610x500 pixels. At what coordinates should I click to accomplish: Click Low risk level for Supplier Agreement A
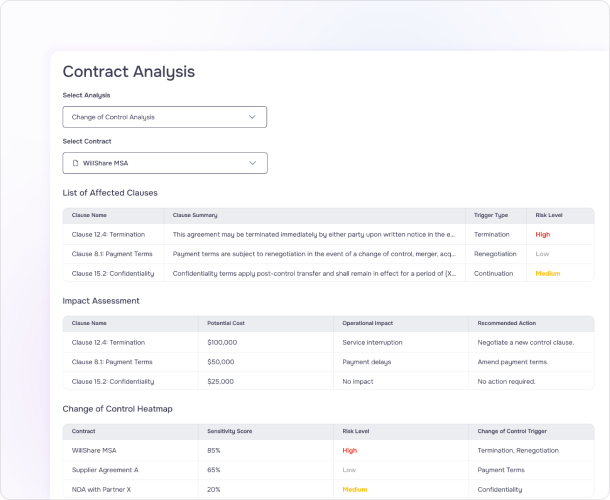click(x=349, y=470)
